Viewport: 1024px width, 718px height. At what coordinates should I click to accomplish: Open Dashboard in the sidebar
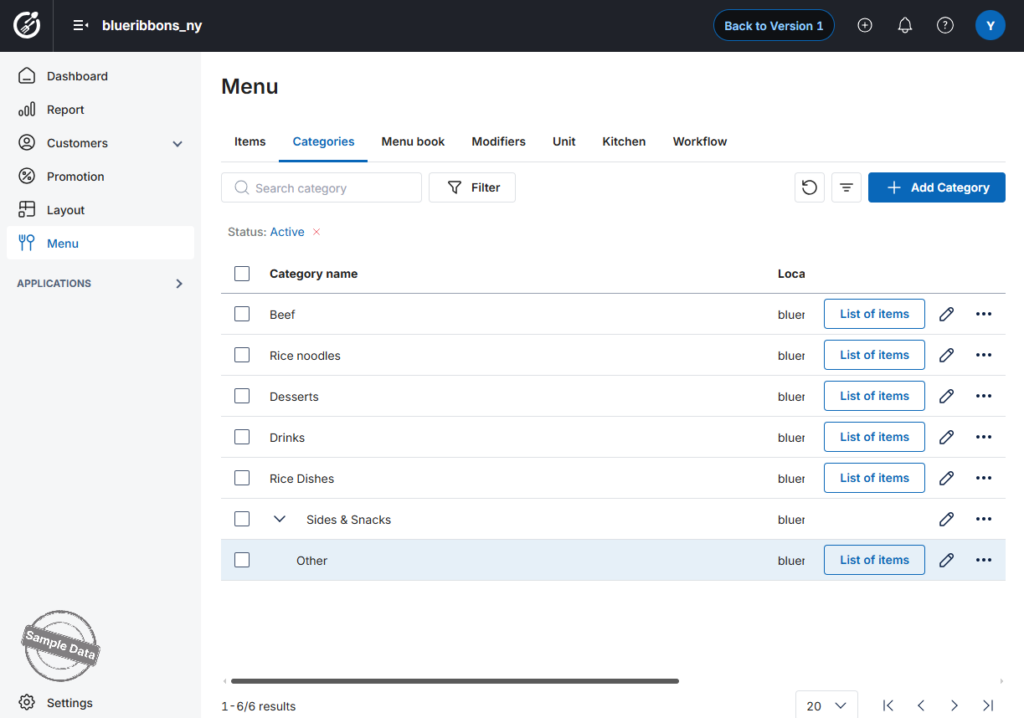coord(101,76)
